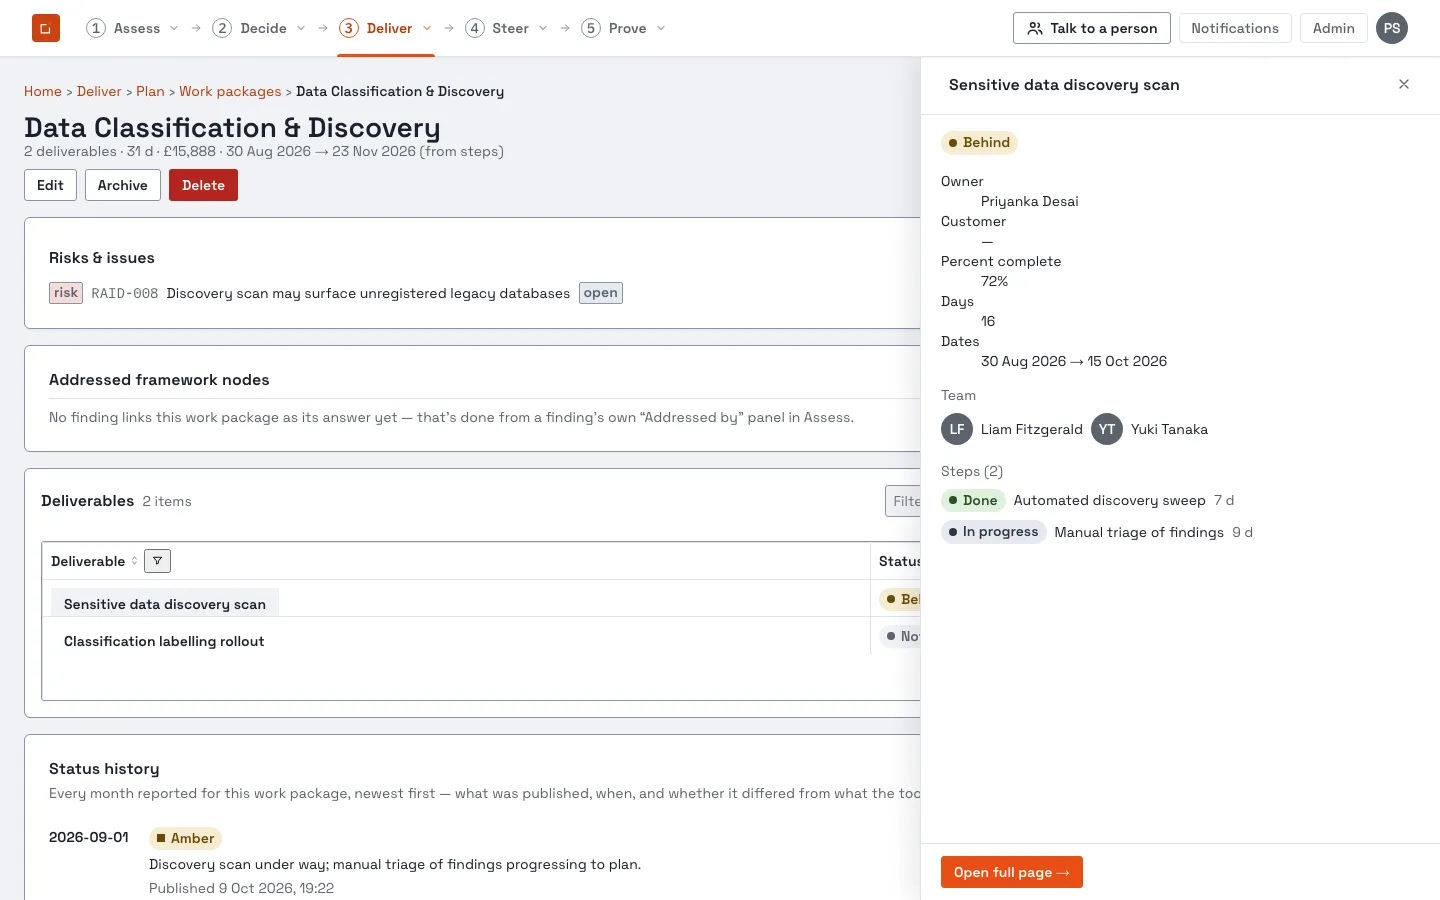The image size is (1440, 900).
Task: Click the Behind status badge in panel
Action: coord(979,142)
